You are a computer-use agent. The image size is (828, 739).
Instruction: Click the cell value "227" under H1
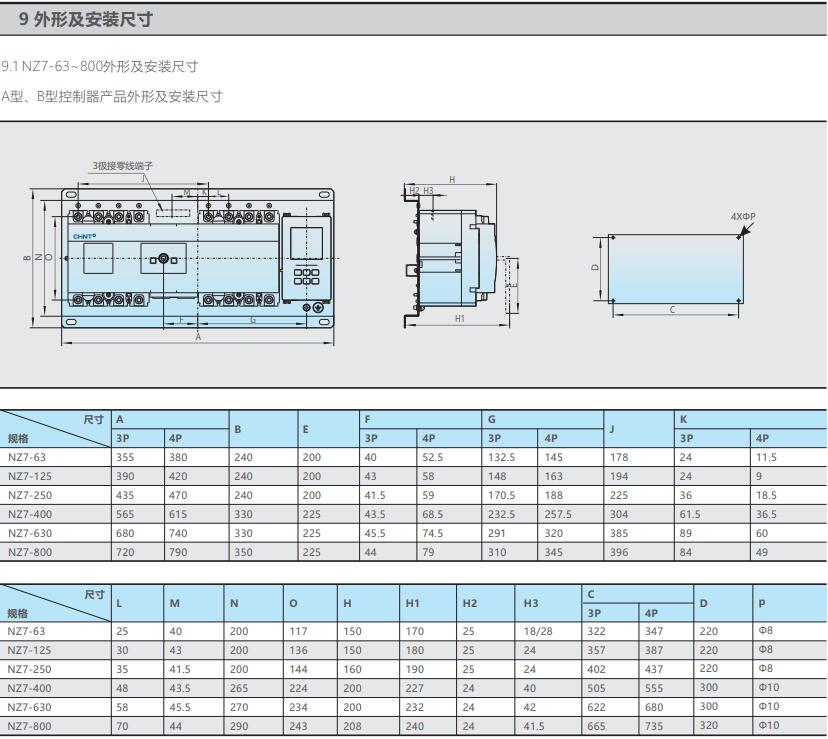(415, 689)
